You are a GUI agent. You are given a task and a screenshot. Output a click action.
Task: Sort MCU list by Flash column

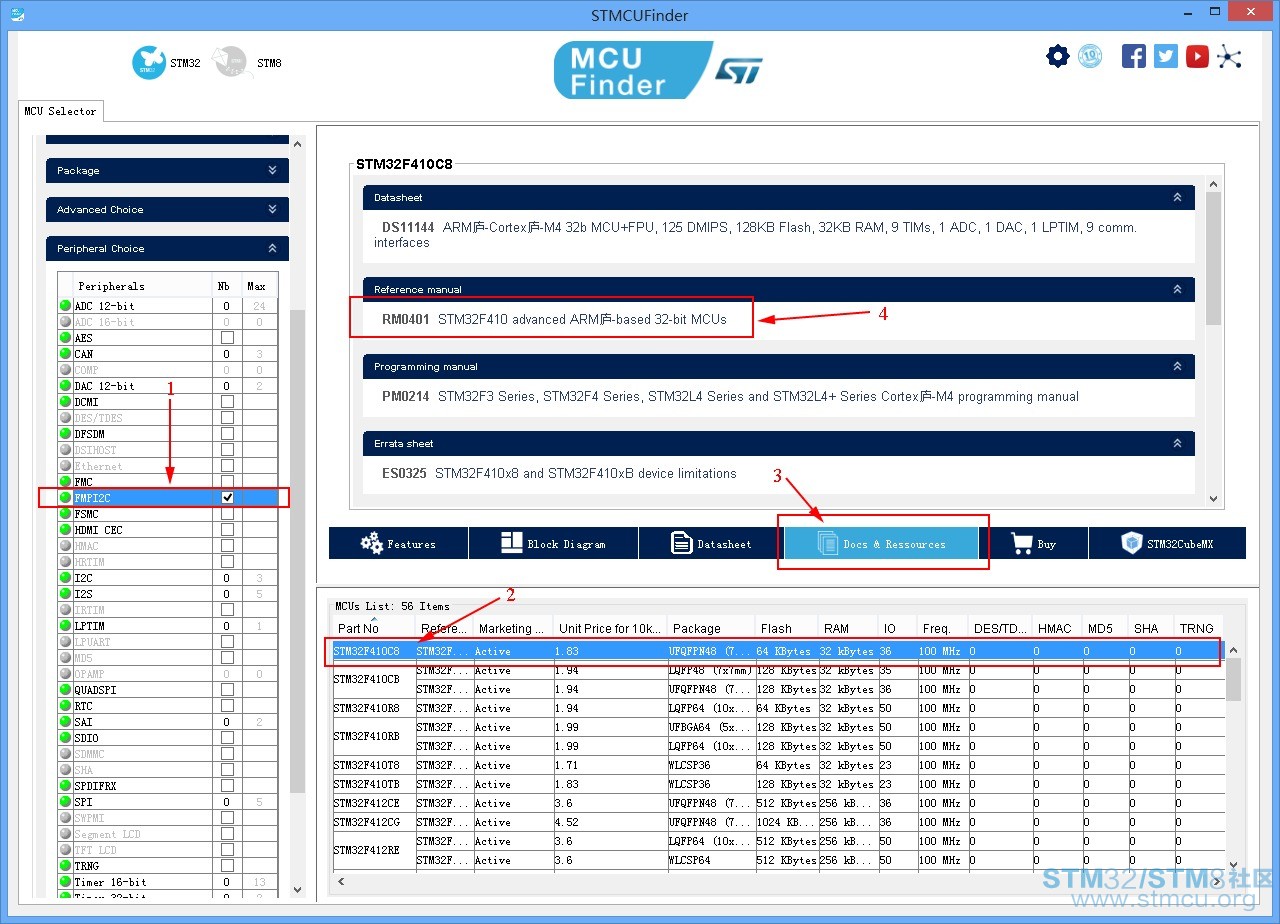click(786, 629)
